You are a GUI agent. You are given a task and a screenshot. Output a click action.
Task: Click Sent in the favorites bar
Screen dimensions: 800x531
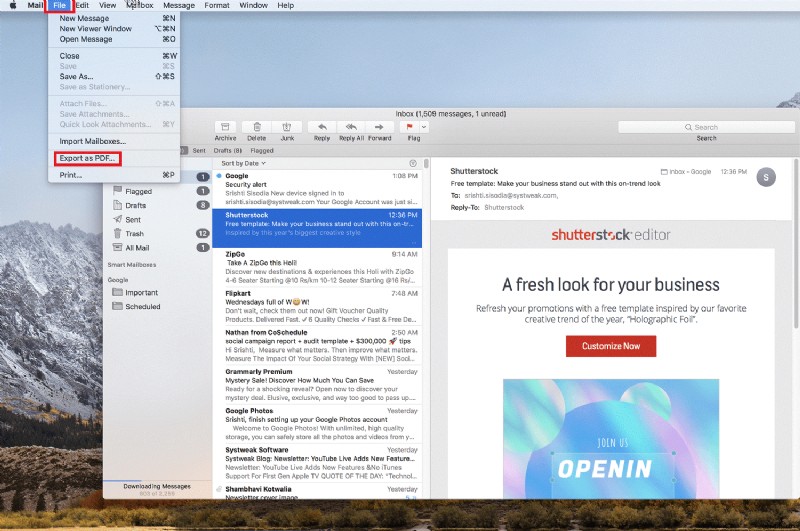pyautogui.click(x=199, y=150)
